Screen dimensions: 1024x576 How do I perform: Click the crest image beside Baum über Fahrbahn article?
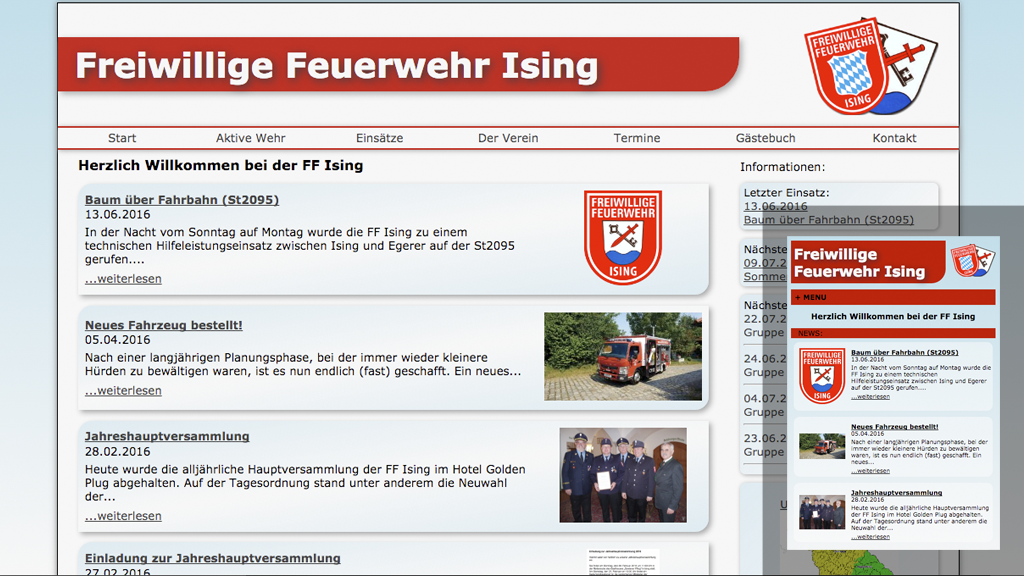point(622,238)
